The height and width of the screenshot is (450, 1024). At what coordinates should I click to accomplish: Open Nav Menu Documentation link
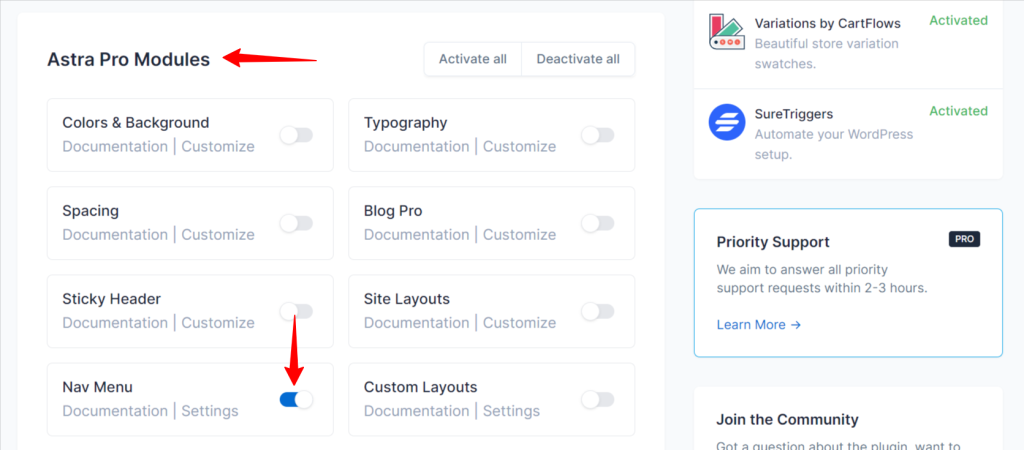click(115, 411)
